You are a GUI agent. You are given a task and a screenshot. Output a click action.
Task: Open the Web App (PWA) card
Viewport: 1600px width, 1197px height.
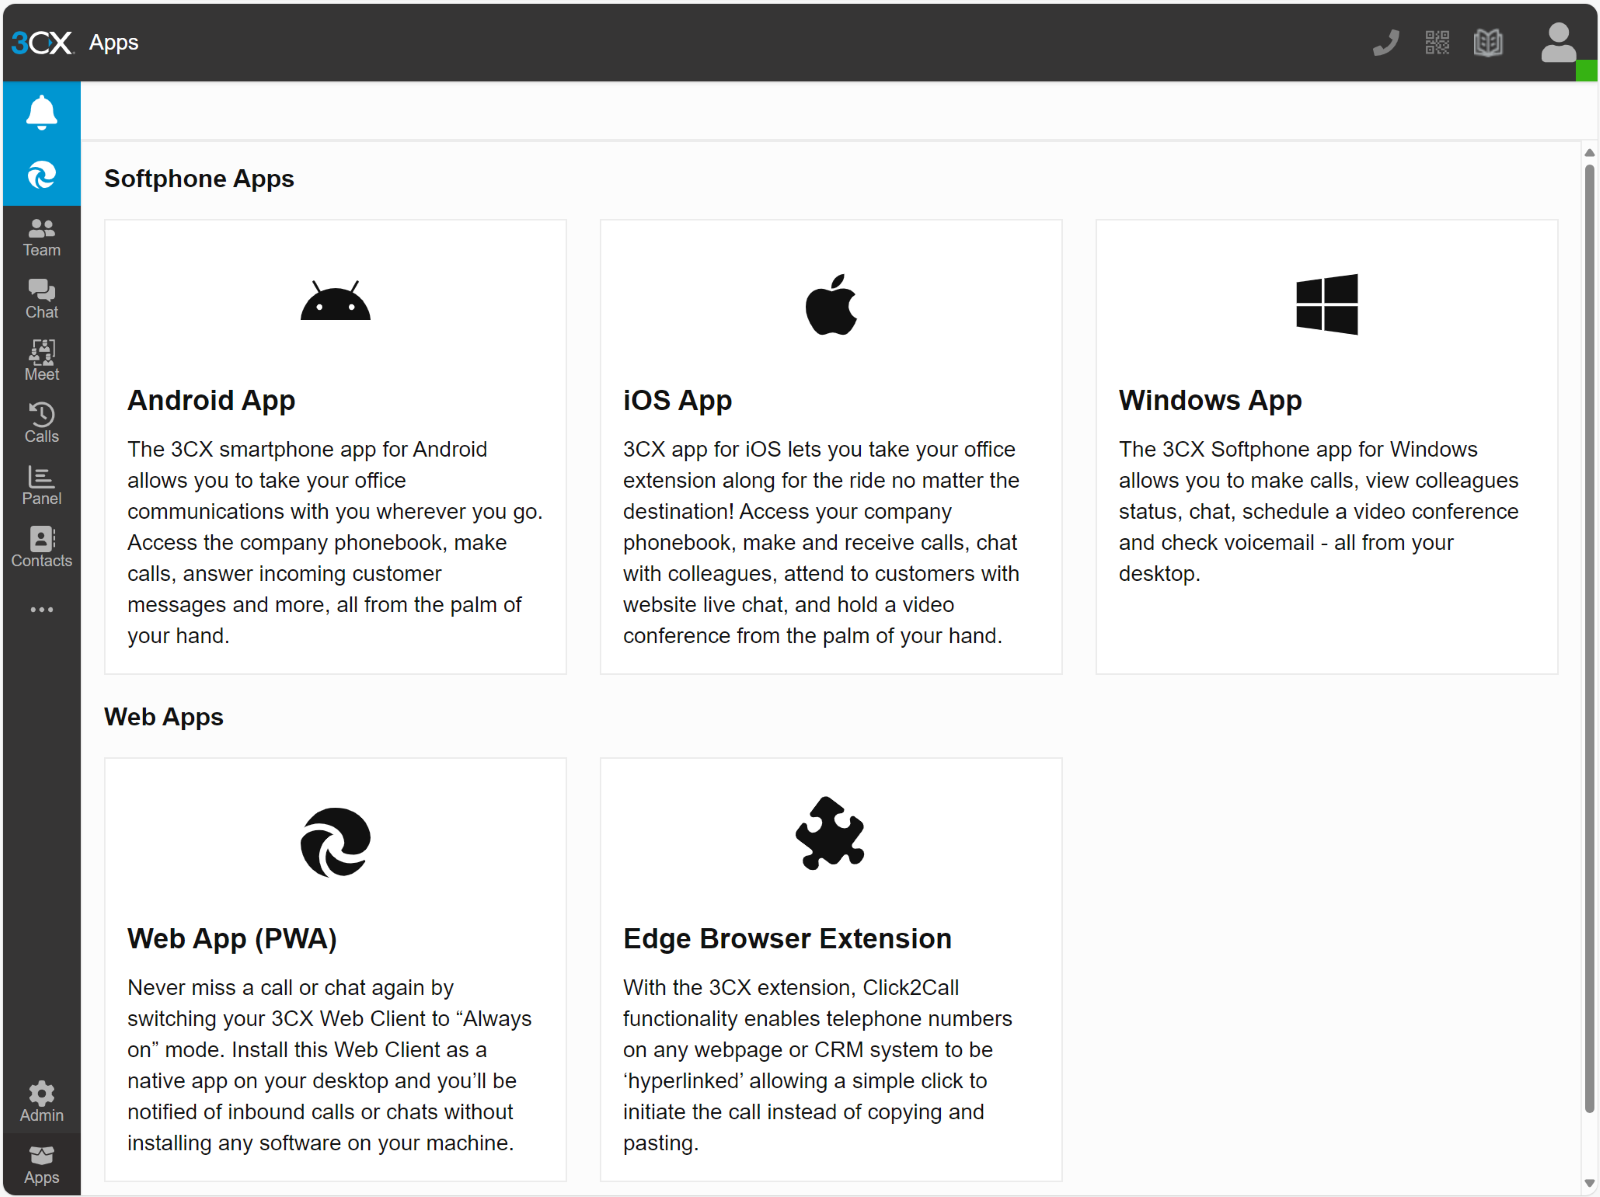pos(335,968)
